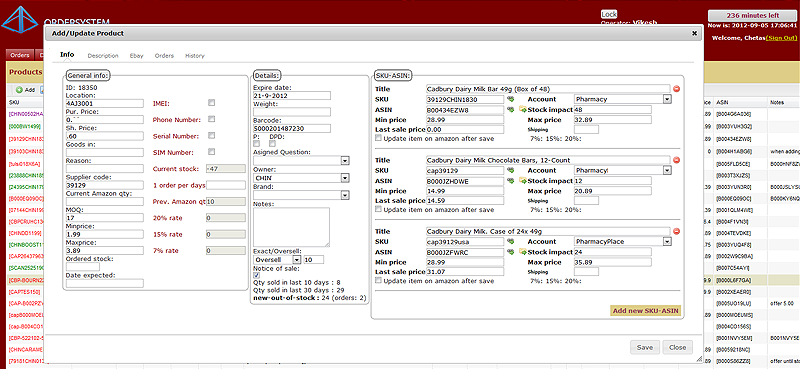The image size is (800, 369).
Task: Click the Add new SKU-ASIN button
Action: pos(645,311)
